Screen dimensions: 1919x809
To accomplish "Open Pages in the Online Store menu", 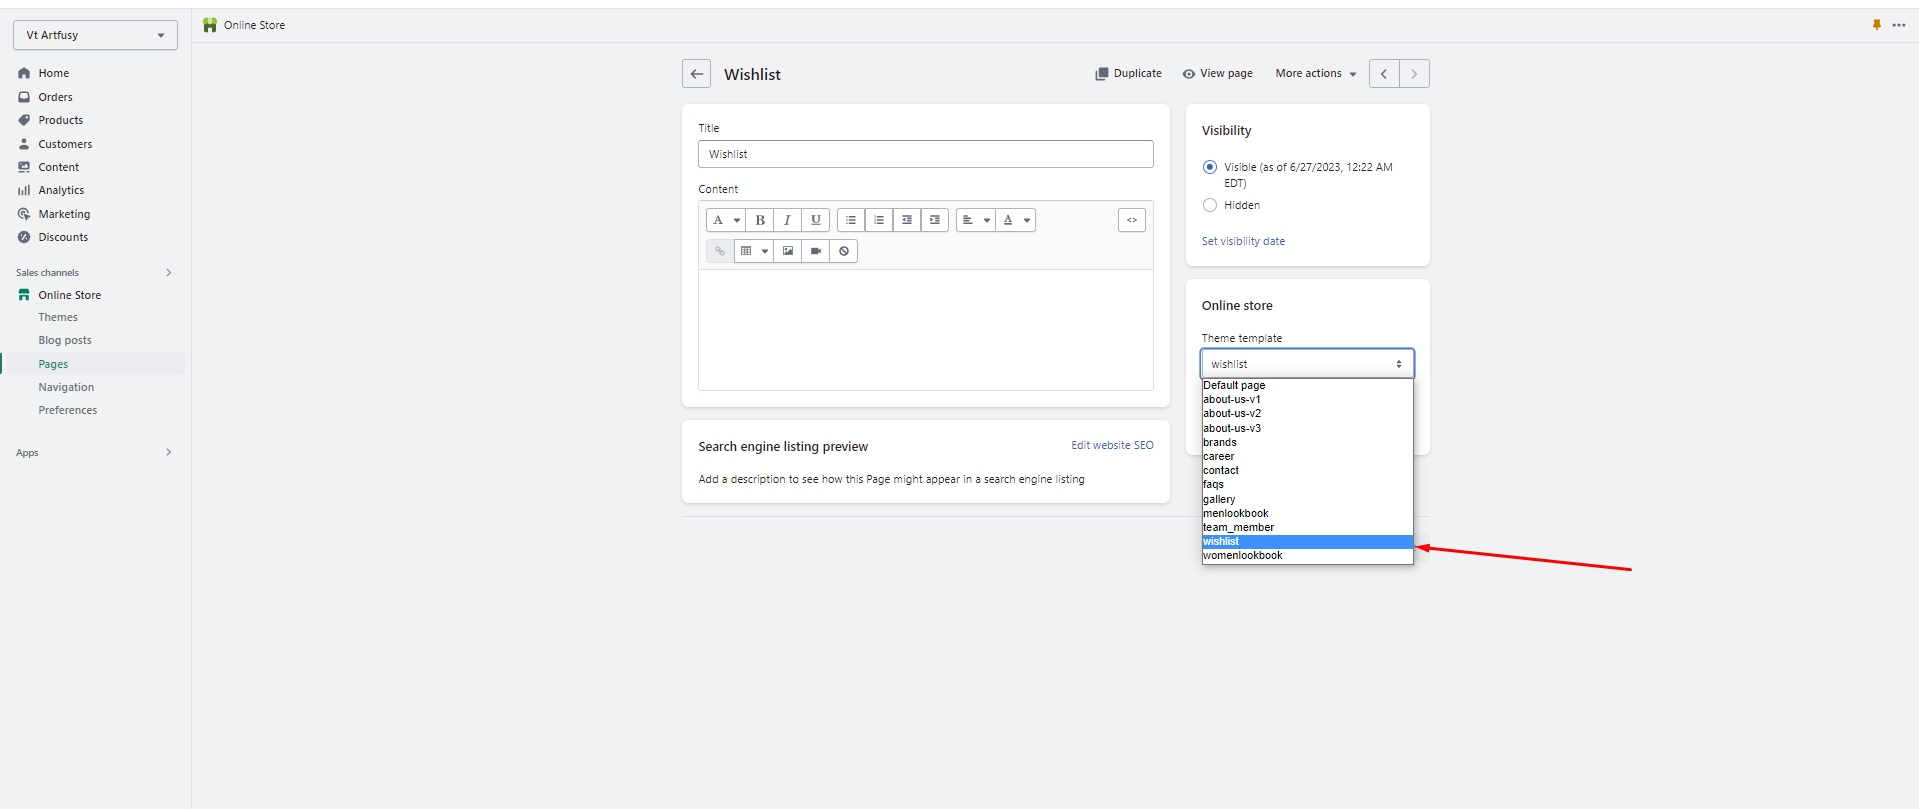I will 54,364.
